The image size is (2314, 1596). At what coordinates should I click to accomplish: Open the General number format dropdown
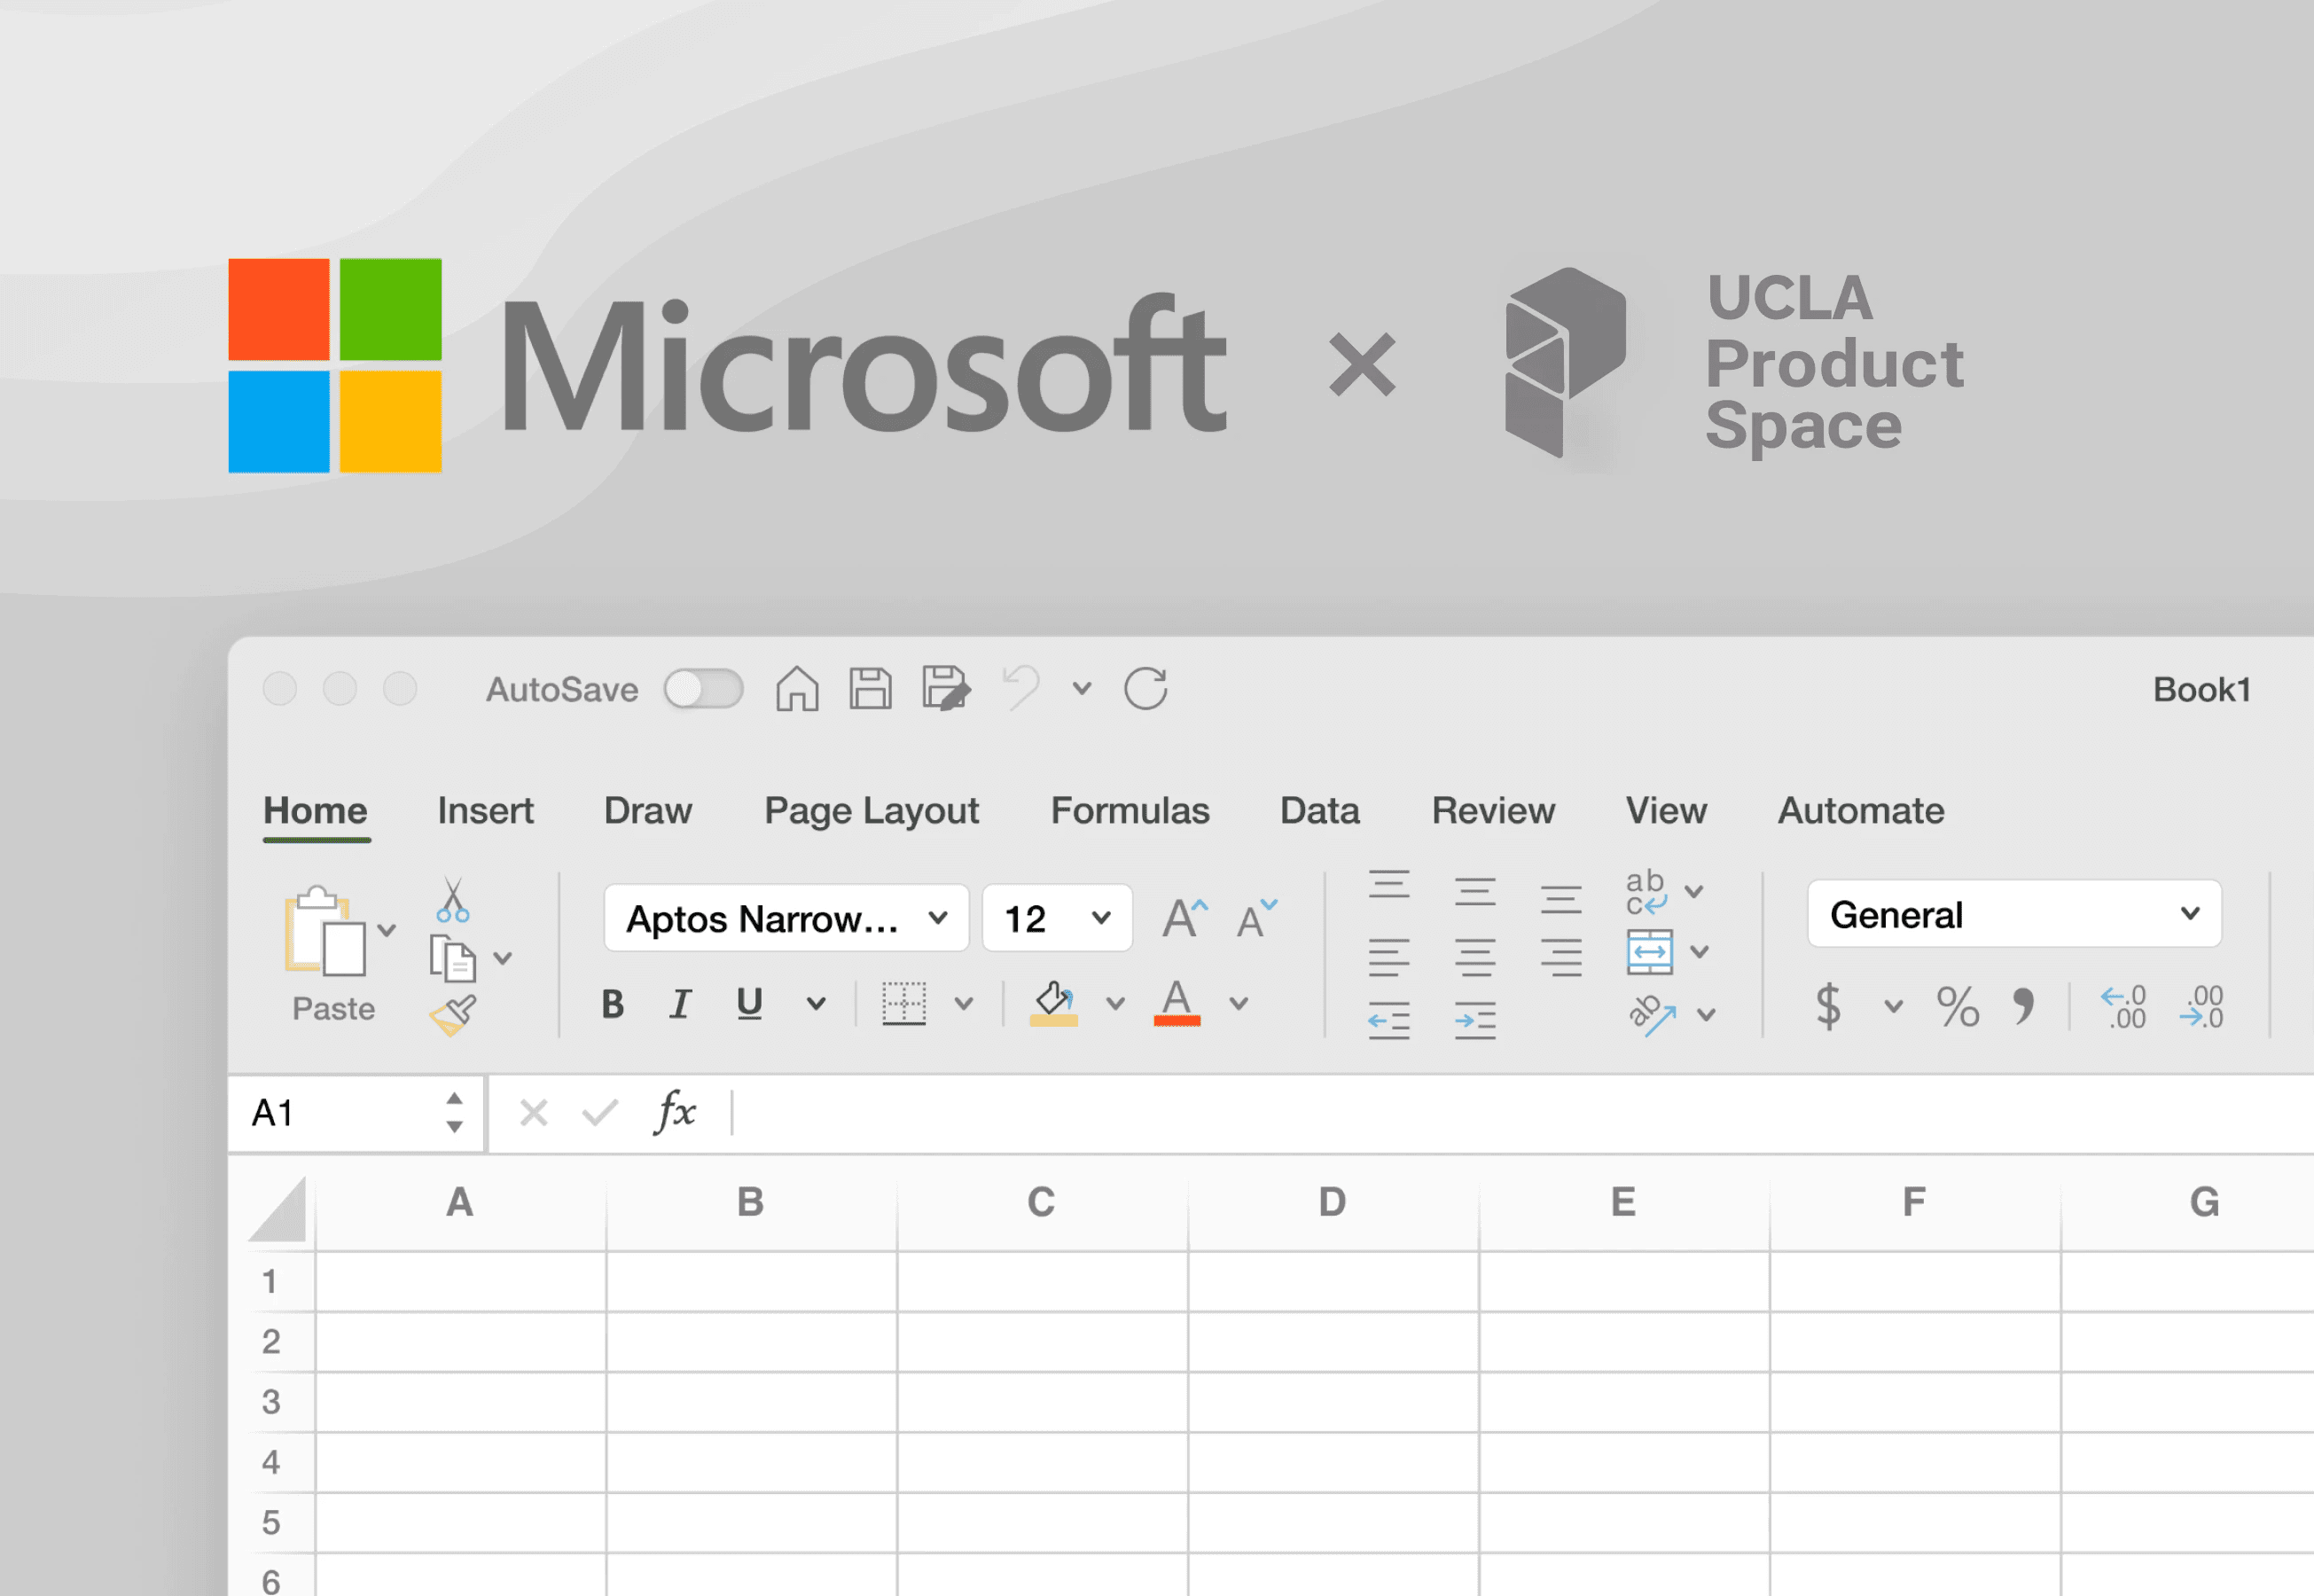(x=2014, y=914)
